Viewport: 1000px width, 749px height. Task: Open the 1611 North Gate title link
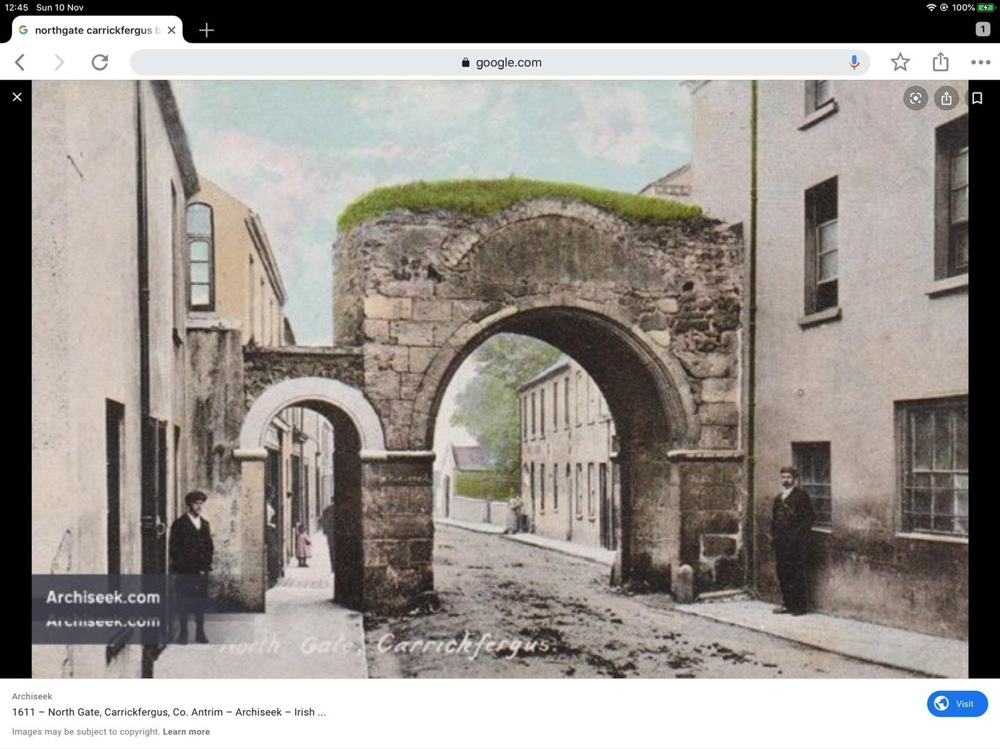click(x=168, y=712)
